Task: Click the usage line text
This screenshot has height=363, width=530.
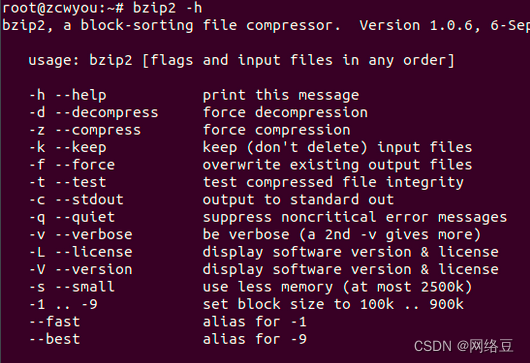Action: [x=241, y=60]
